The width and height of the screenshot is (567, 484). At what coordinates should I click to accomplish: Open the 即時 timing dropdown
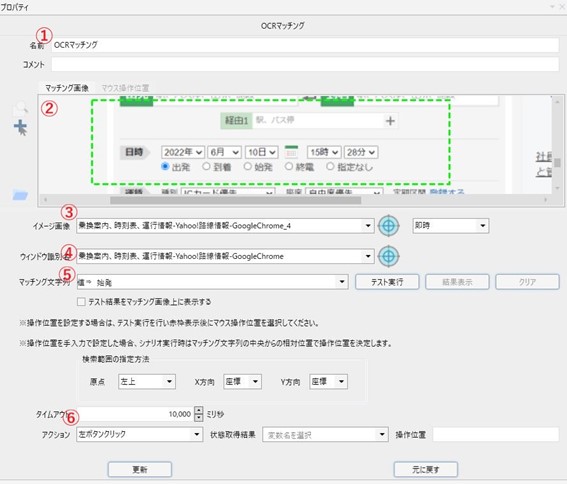(482, 226)
